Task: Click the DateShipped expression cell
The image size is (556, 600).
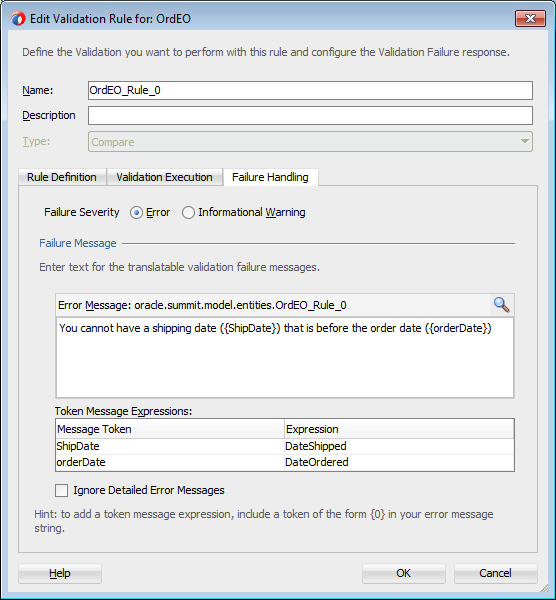Action: (x=399, y=446)
